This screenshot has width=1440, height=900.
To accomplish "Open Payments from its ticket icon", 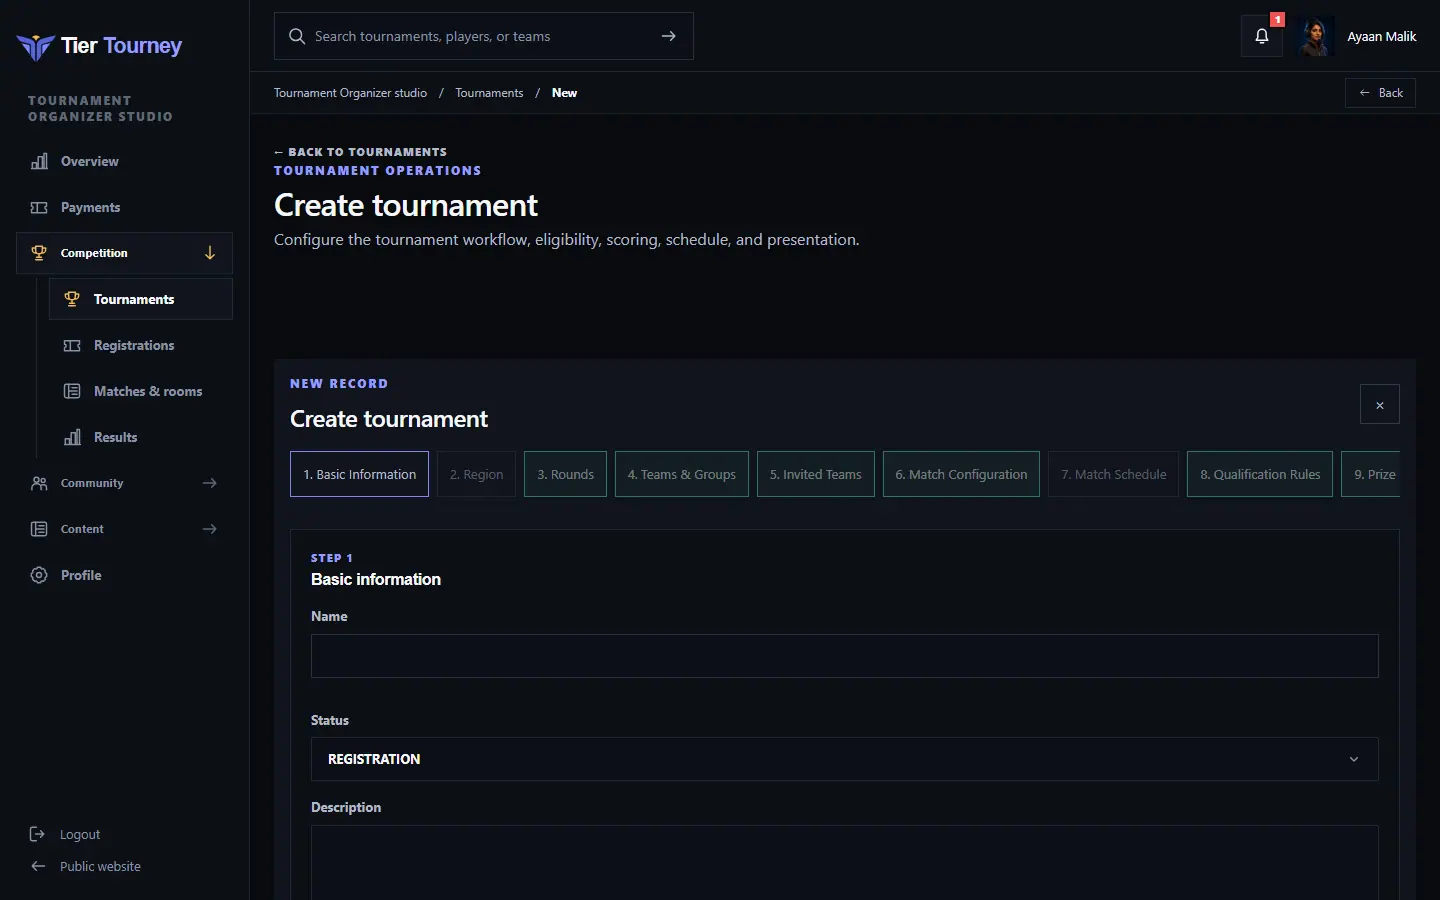I will 39,207.
